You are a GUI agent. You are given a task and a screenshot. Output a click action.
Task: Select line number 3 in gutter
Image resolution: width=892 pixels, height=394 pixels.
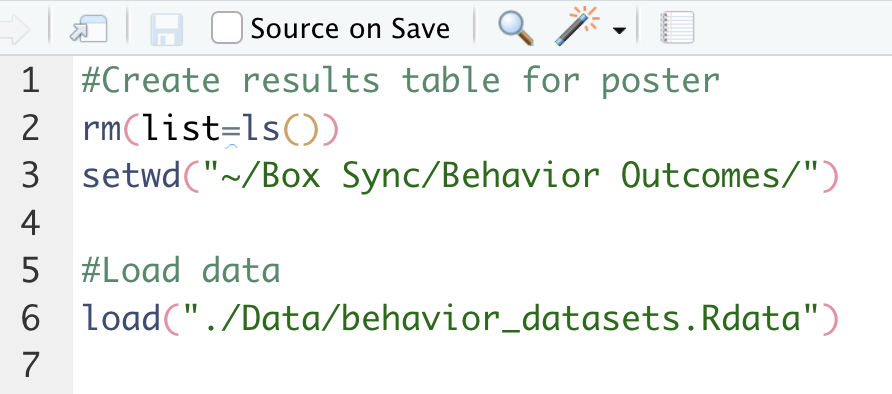[x=30, y=176]
